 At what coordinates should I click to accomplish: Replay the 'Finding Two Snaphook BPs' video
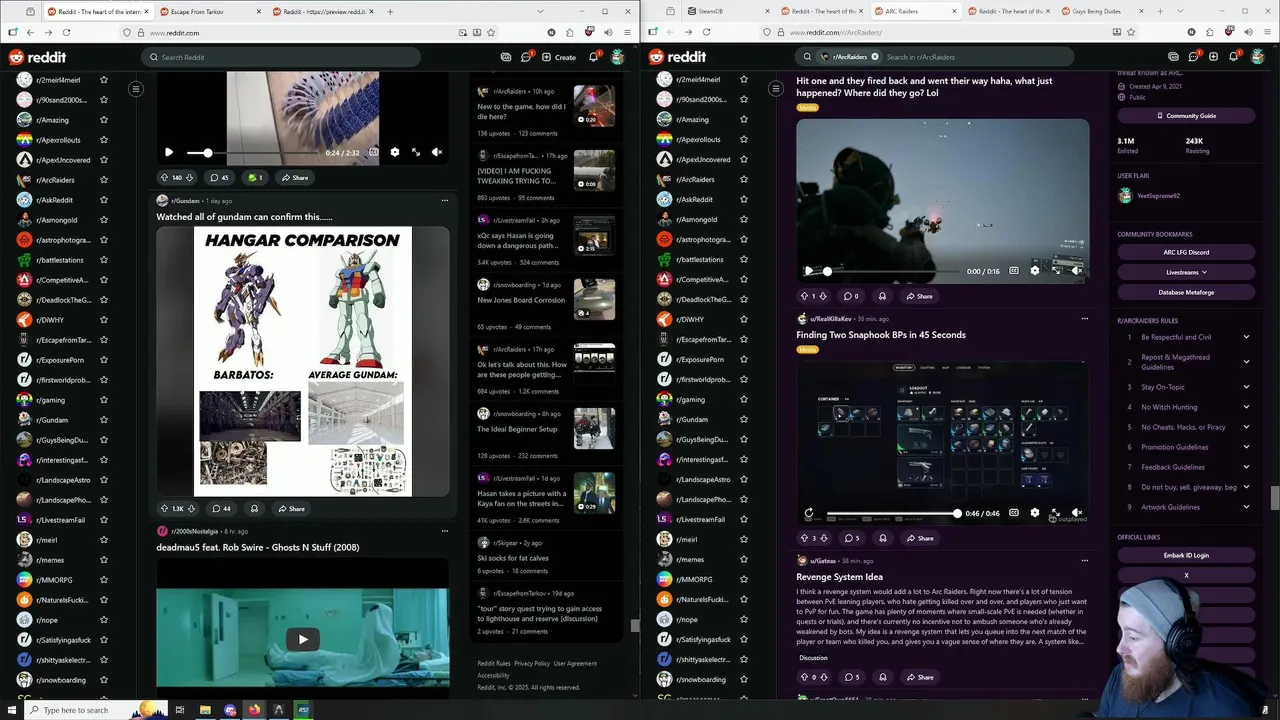pos(809,513)
